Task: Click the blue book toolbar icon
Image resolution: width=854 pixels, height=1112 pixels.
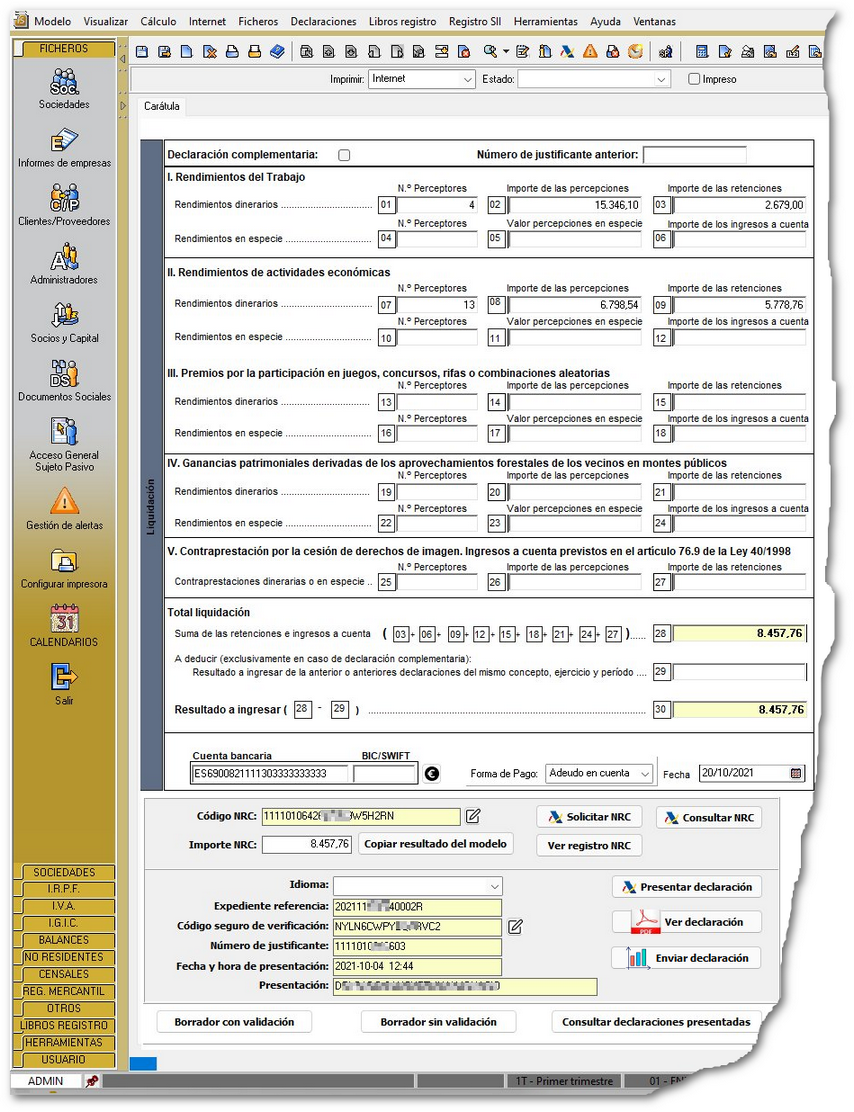Action: (x=277, y=51)
